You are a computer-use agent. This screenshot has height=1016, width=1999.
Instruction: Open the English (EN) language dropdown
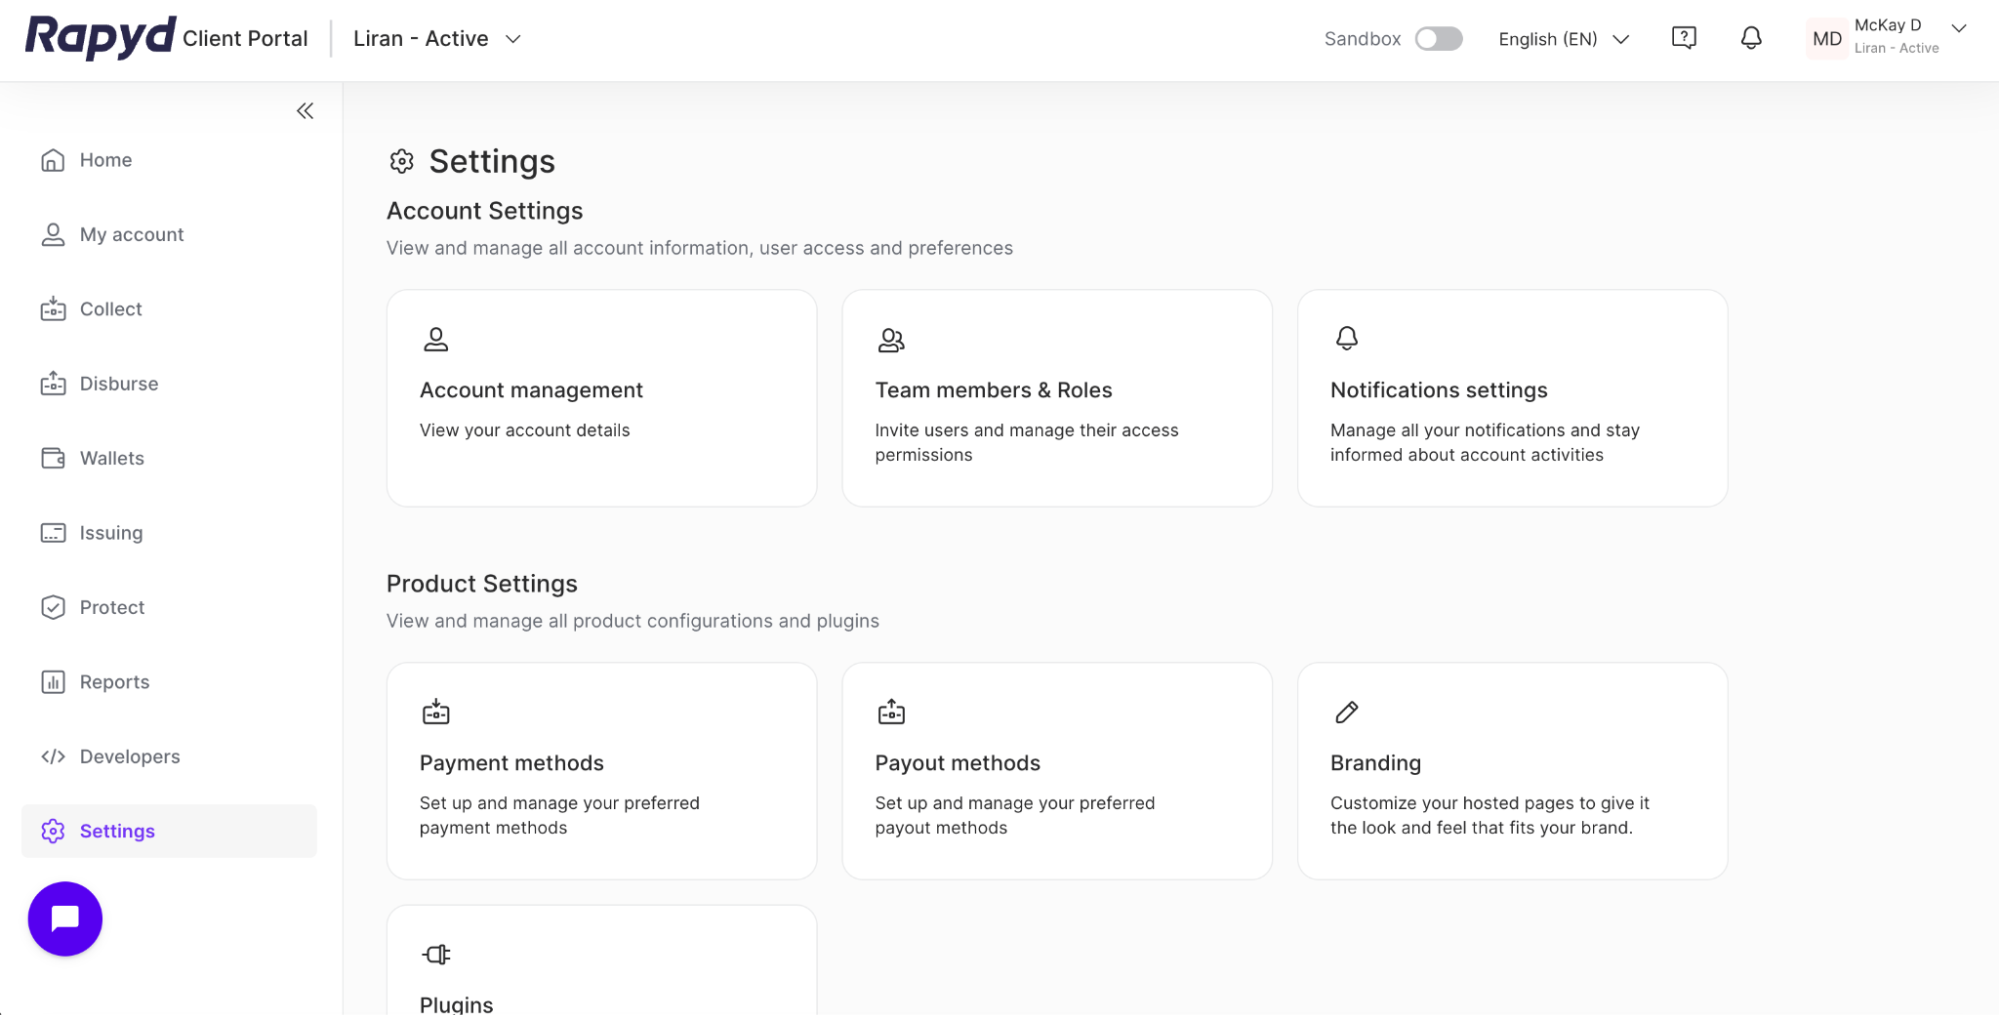pyautogui.click(x=1562, y=39)
